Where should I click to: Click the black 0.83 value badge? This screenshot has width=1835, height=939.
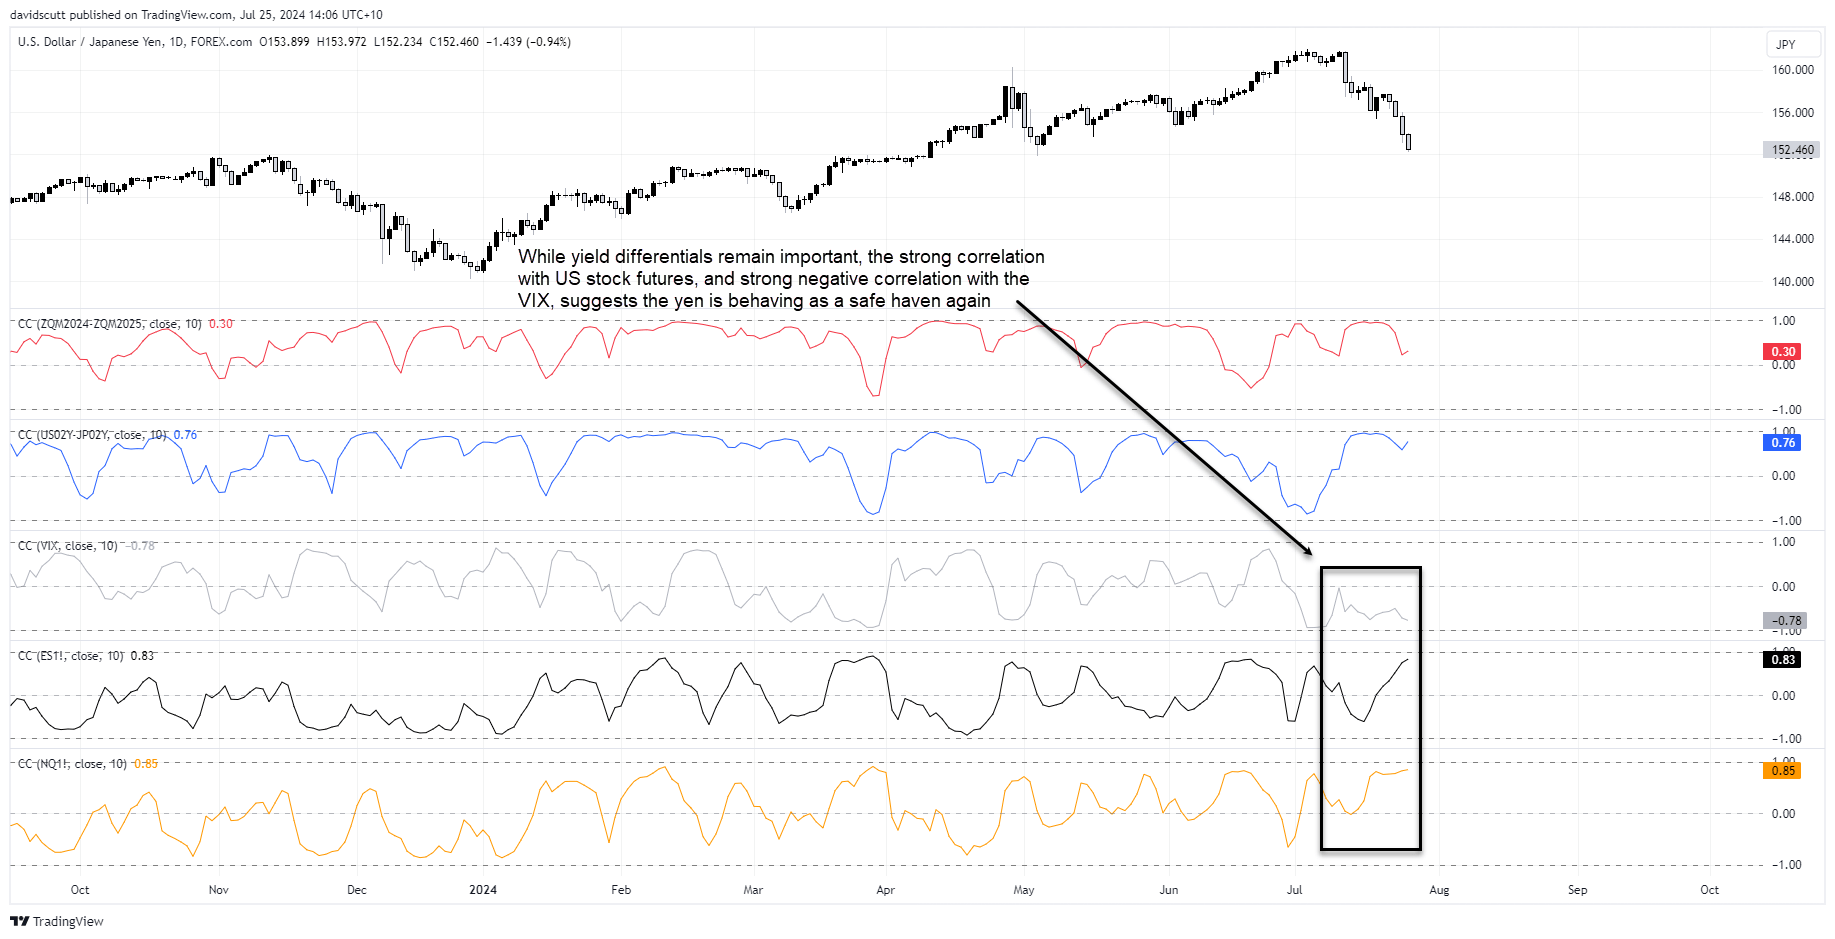point(1782,660)
